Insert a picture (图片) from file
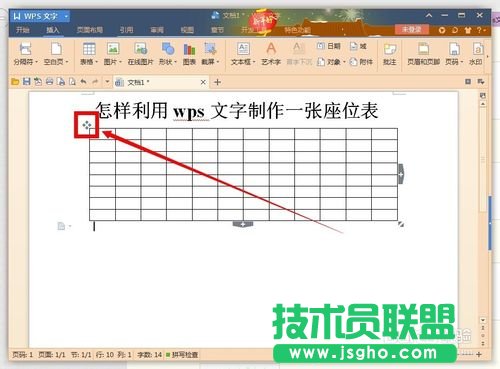 (x=113, y=53)
